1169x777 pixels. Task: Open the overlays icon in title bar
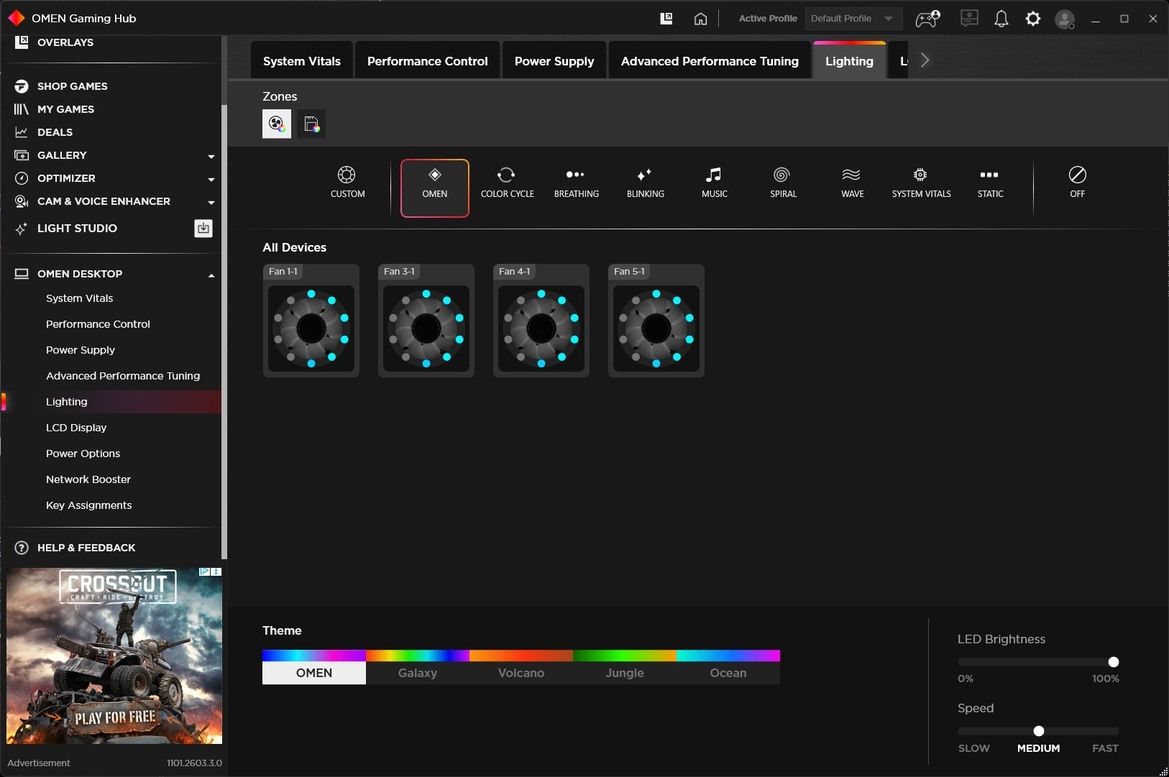[x=667, y=18]
